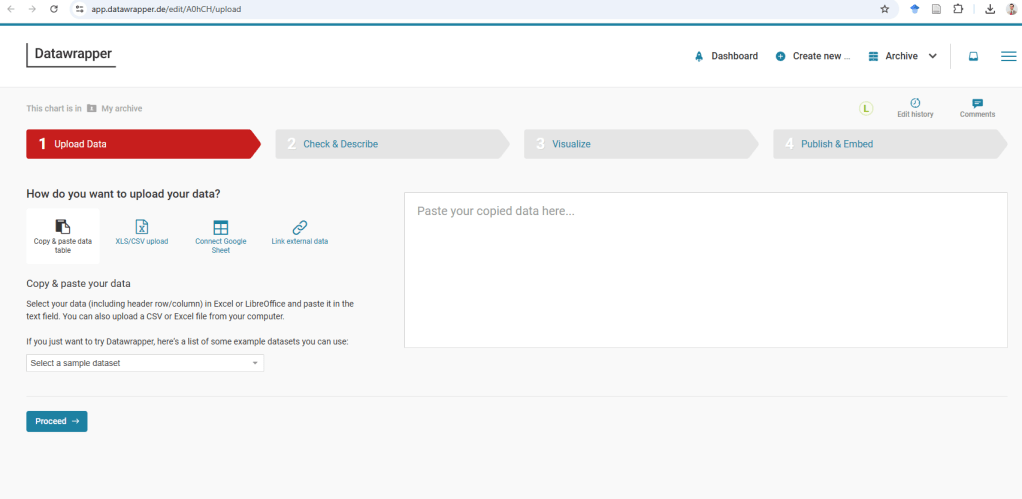The height and width of the screenshot is (499, 1022).
Task: Open the Comments panel
Action: point(977,108)
